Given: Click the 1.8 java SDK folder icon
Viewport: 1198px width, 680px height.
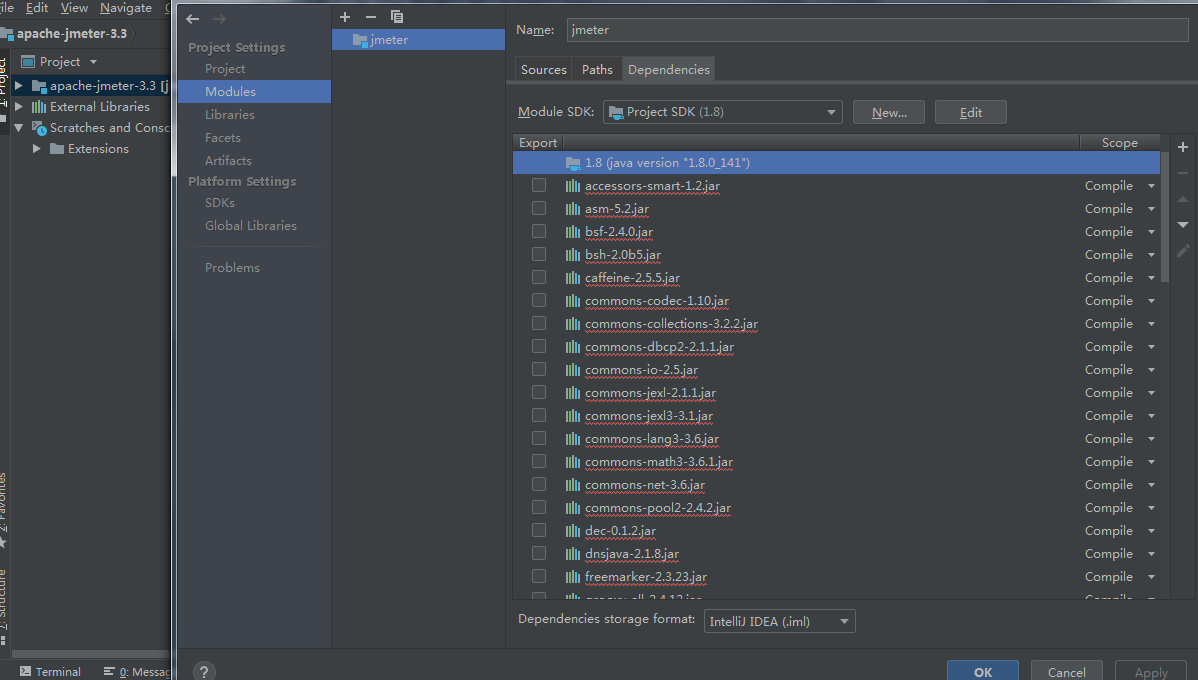Looking at the screenshot, I should [x=573, y=163].
